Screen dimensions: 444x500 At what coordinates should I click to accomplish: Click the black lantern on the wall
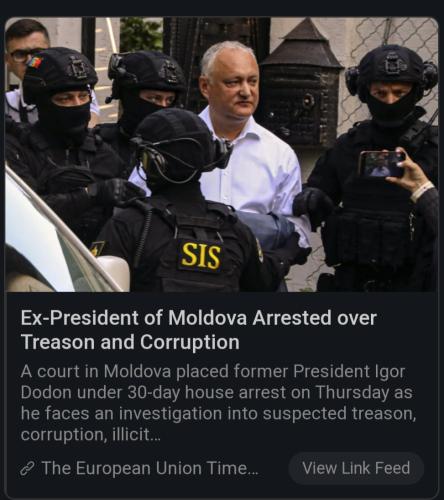pyautogui.click(x=302, y=87)
